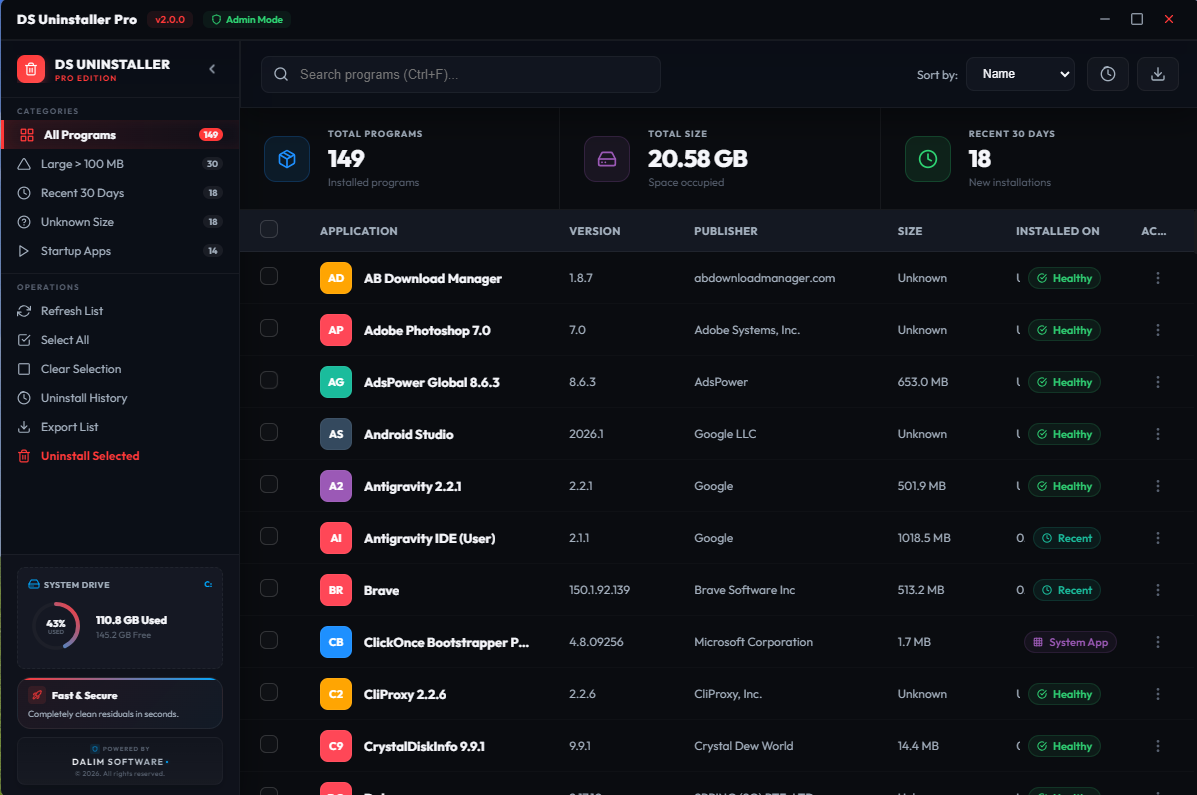This screenshot has width=1197, height=795.
Task: Click the Fast & Secure rocket icon
Action: (37, 695)
